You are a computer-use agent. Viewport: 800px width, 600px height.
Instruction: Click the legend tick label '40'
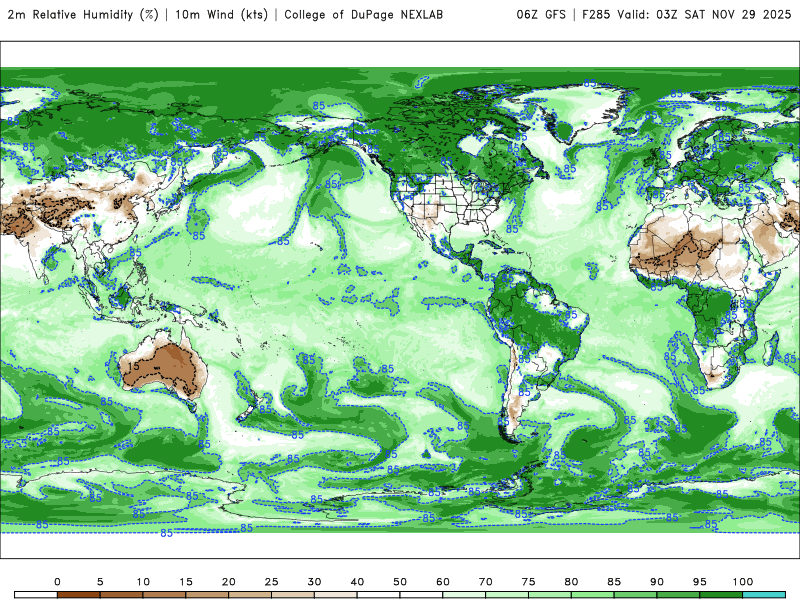[x=357, y=582]
